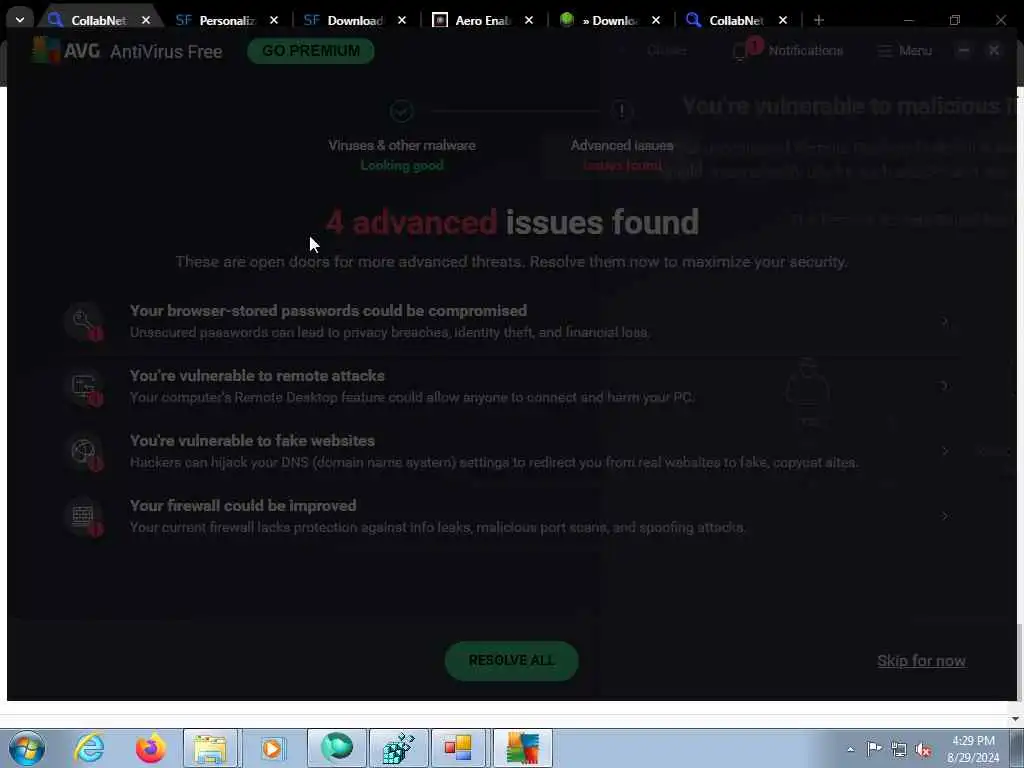This screenshot has height=768, width=1024.
Task: Click the GO PREMIUM button
Action: click(x=311, y=51)
